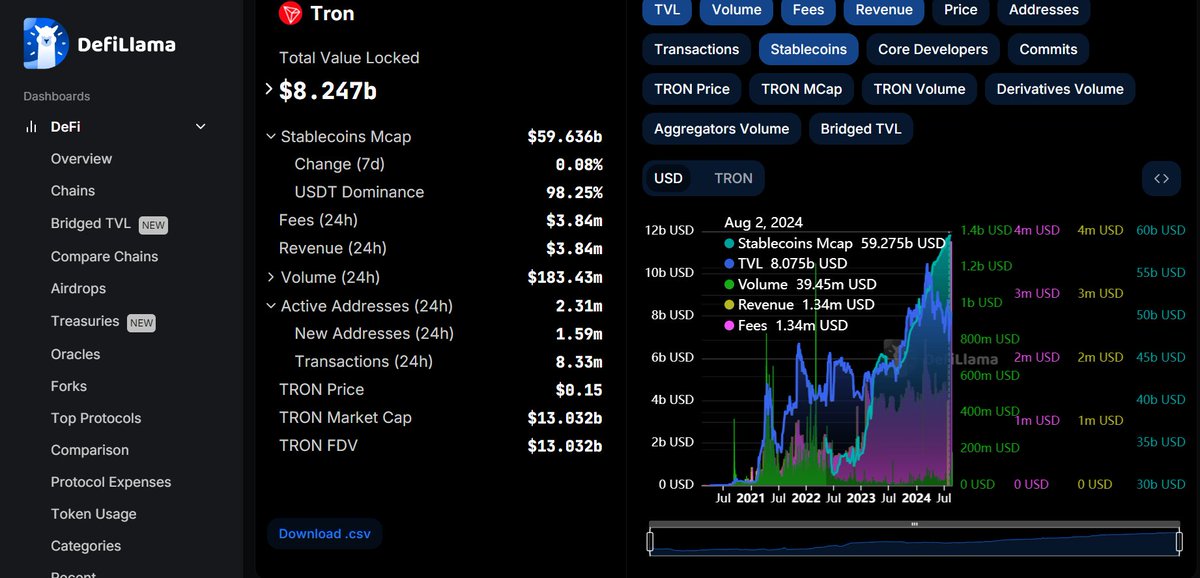1200x578 pixels.
Task: Enable the Core Developers metric
Action: point(932,49)
